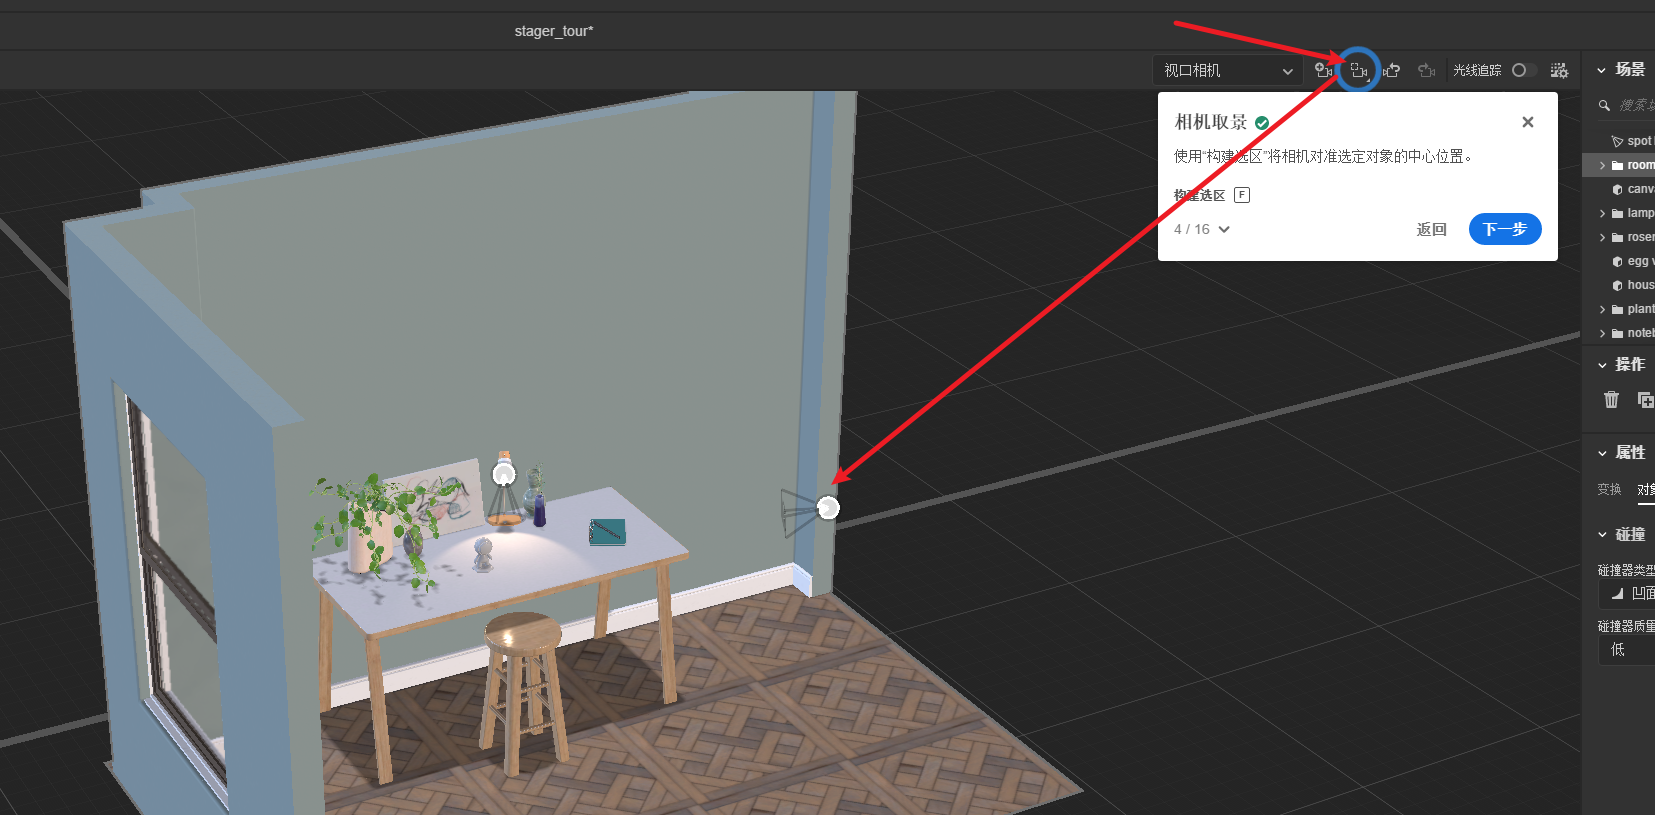Select the house object in scene tree

(1632, 285)
